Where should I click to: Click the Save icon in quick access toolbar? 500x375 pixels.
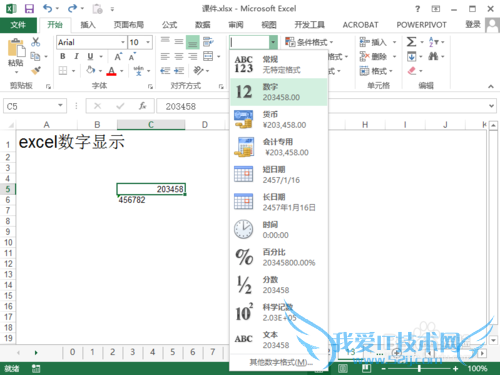click(29, 9)
